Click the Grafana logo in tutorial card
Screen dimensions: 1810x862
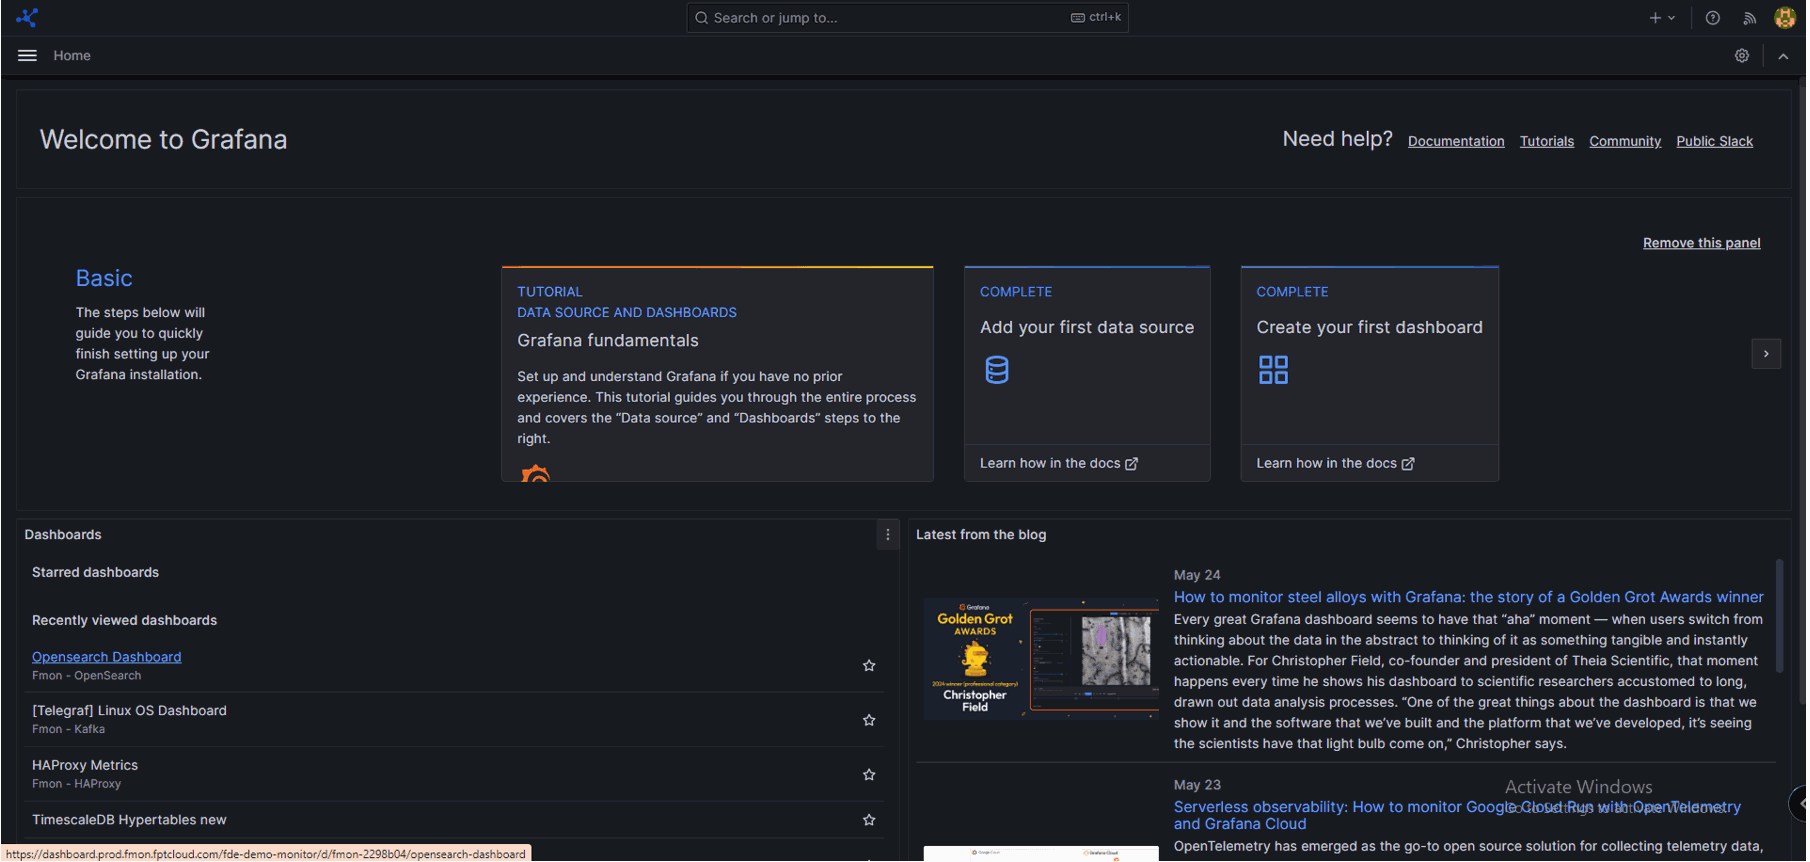point(536,473)
